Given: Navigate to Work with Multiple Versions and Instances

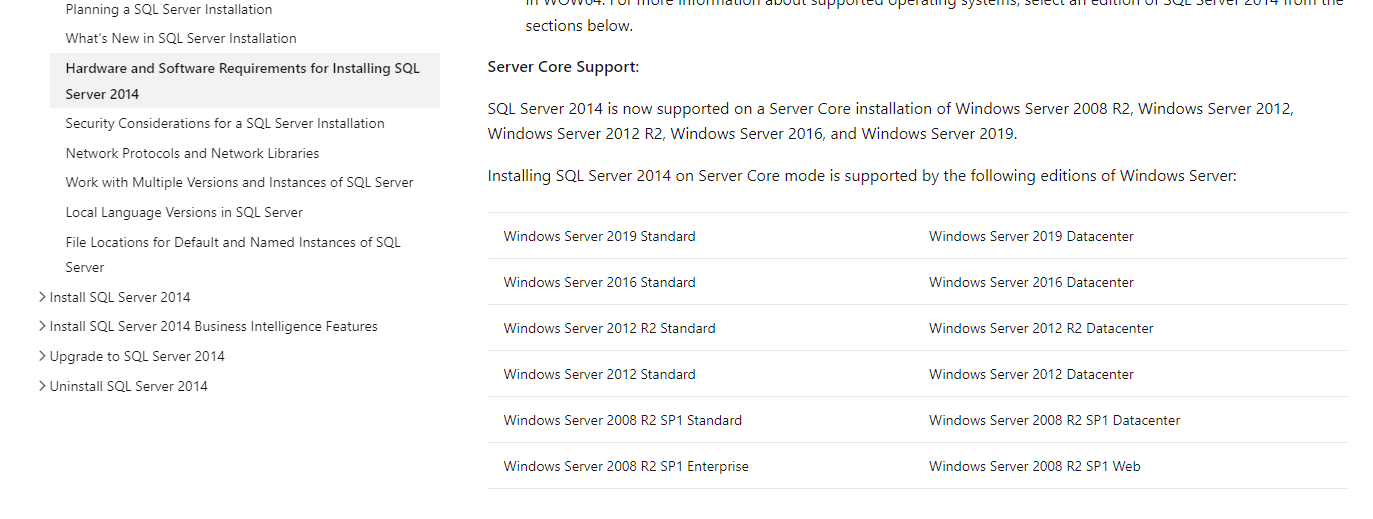Looking at the screenshot, I should (239, 182).
